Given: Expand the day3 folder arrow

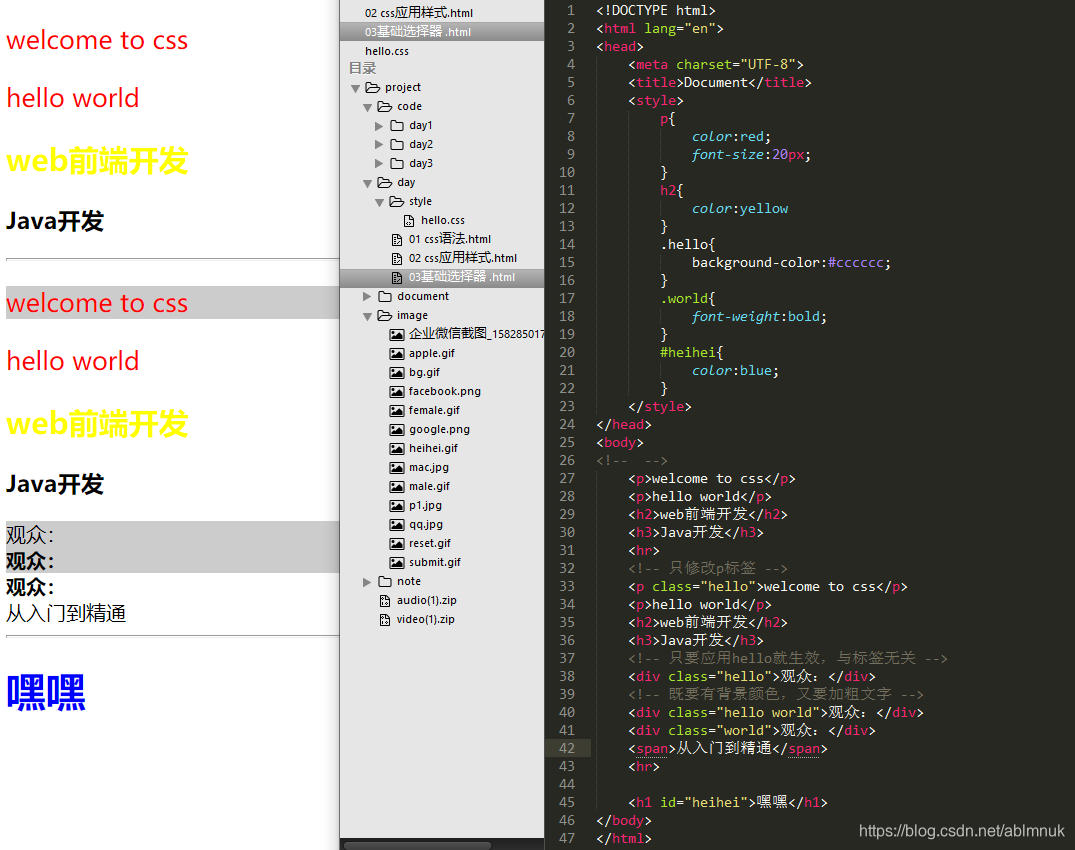Looking at the screenshot, I should [379, 164].
